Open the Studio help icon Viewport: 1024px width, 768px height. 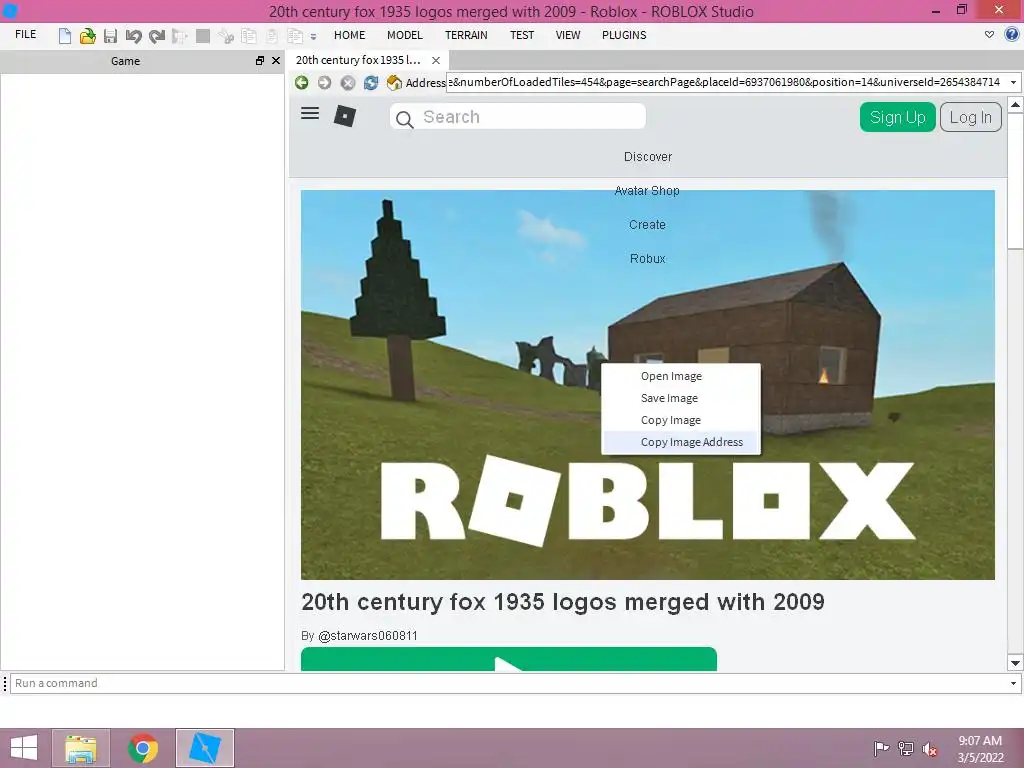(1012, 35)
